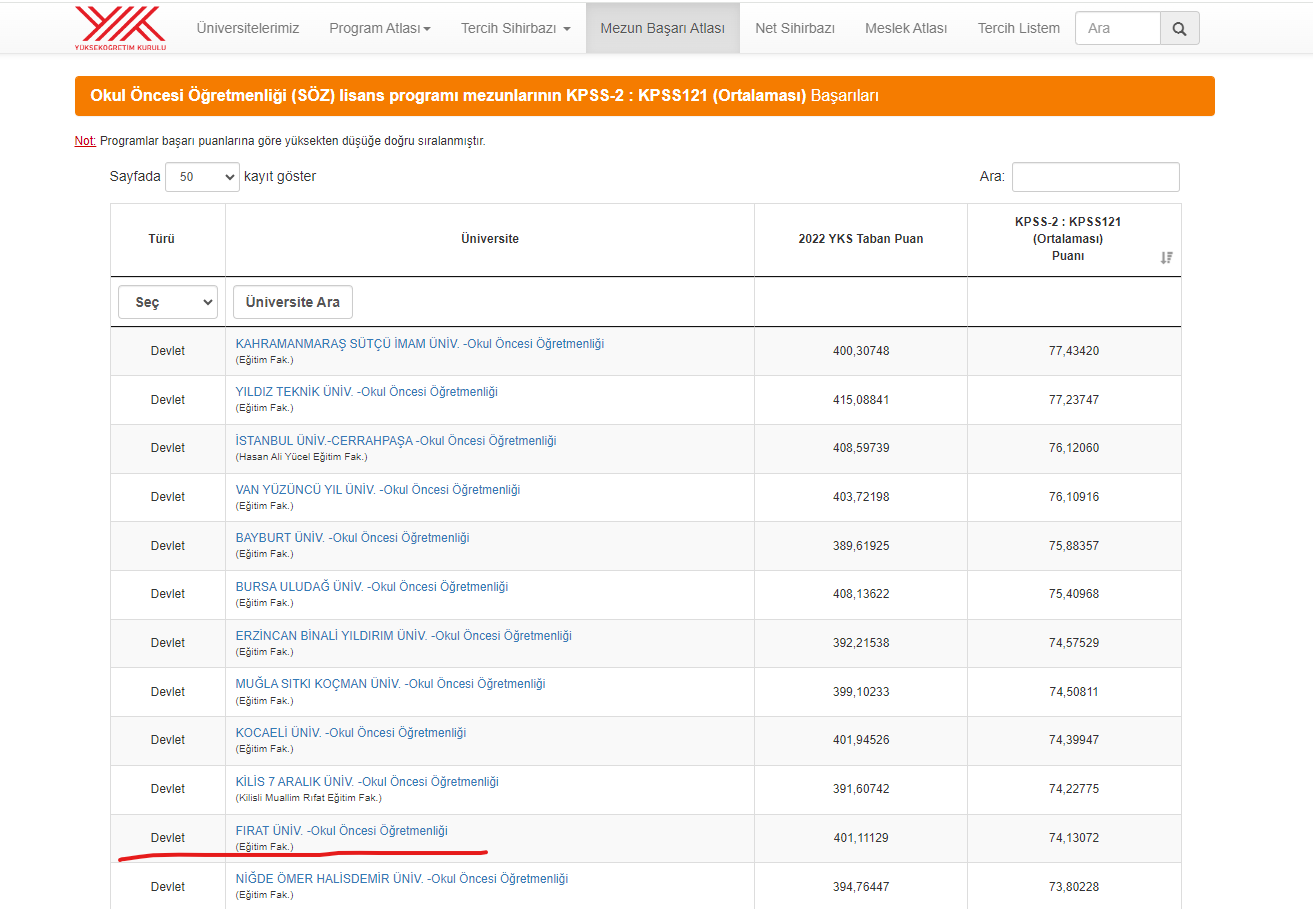The image size is (1313, 909).
Task: Click the value 403,72198
Action: pyautogui.click(x=861, y=497)
